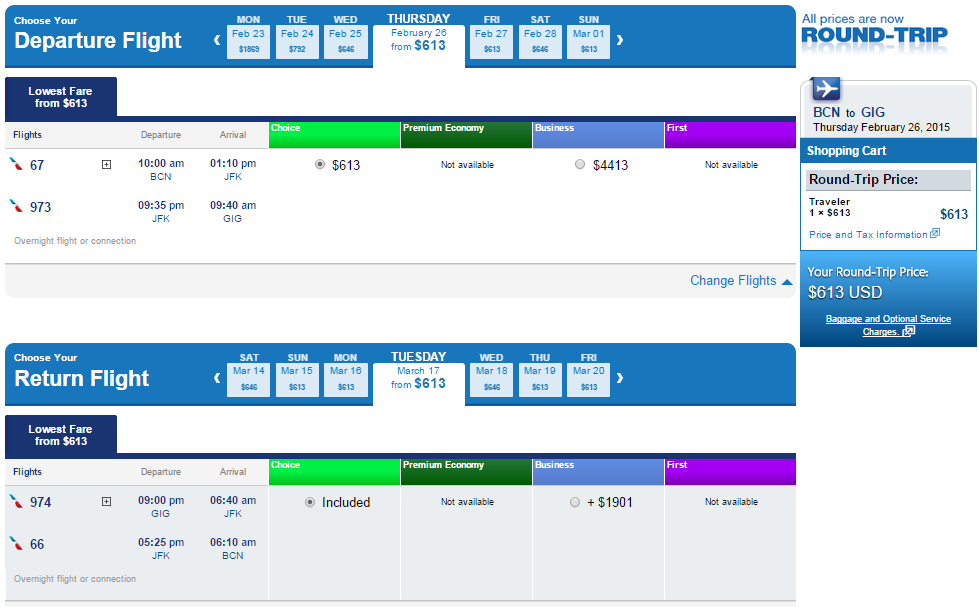
Task: Click arrival time 09:40 am GIG
Action: pyautogui.click(x=233, y=211)
